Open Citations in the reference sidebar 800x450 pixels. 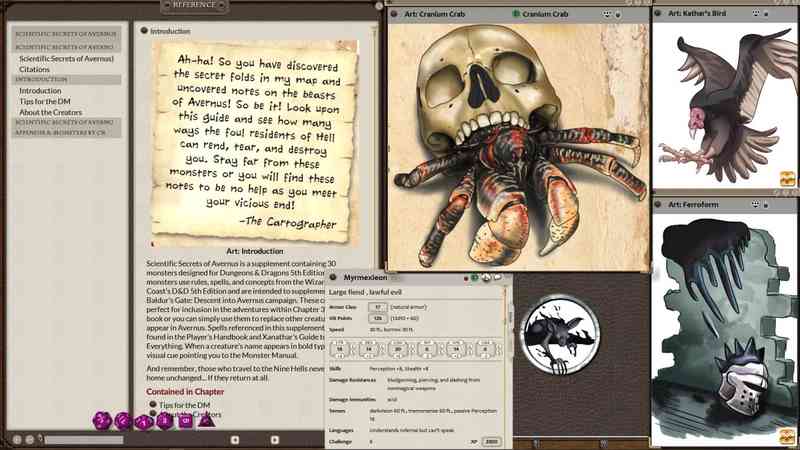[35, 69]
